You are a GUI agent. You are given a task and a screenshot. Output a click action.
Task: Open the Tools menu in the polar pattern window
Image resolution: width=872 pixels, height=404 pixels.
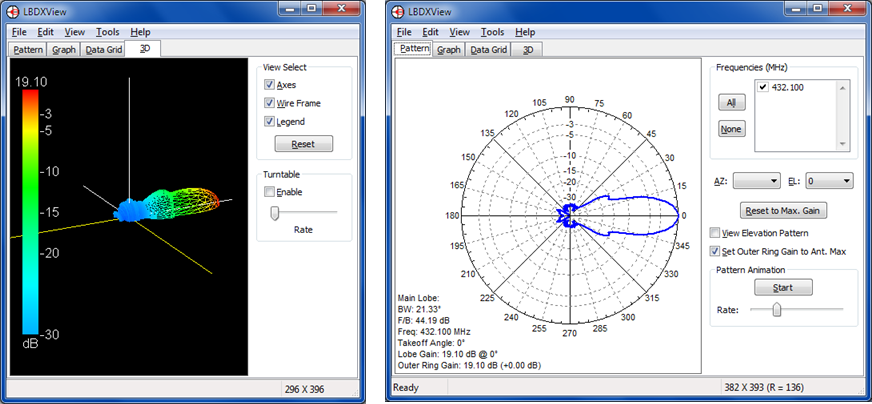coord(492,32)
